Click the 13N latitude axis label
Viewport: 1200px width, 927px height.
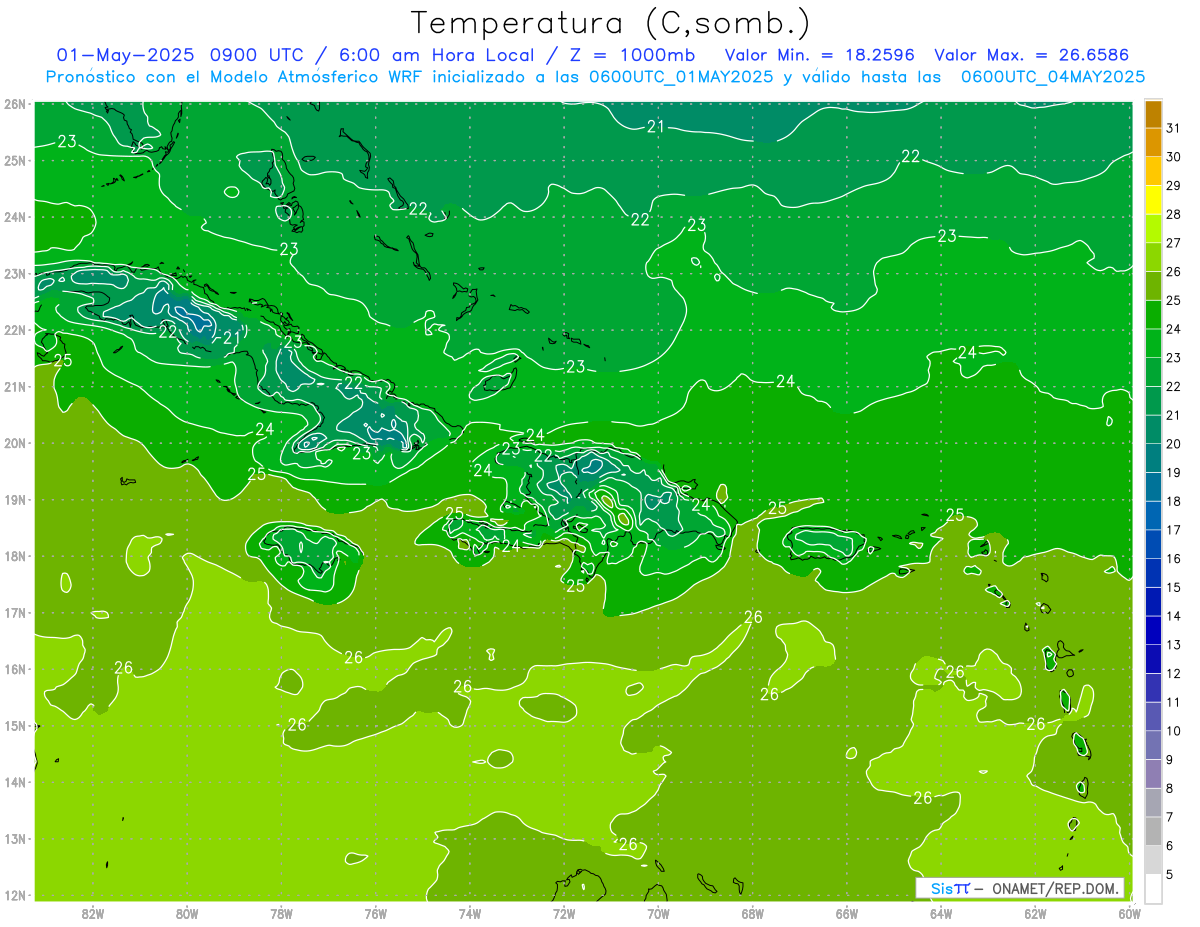[15, 838]
